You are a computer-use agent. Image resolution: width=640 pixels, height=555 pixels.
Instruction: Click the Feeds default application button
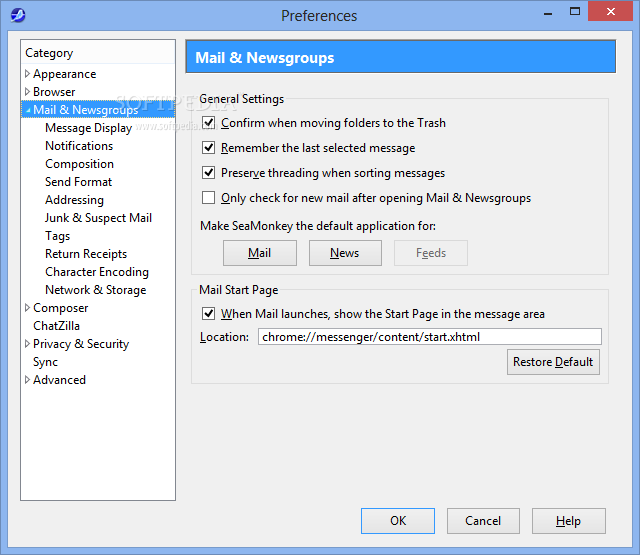[x=431, y=253]
